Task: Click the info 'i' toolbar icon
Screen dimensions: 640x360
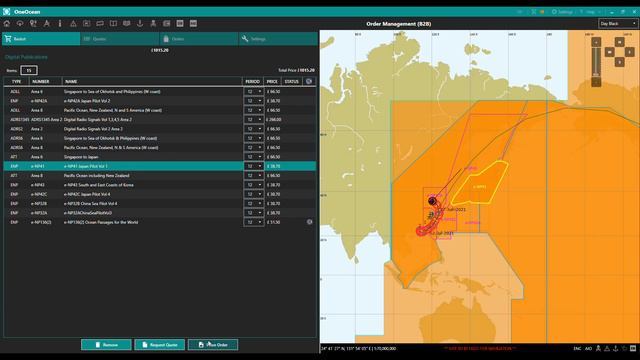Action: click(x=60, y=24)
